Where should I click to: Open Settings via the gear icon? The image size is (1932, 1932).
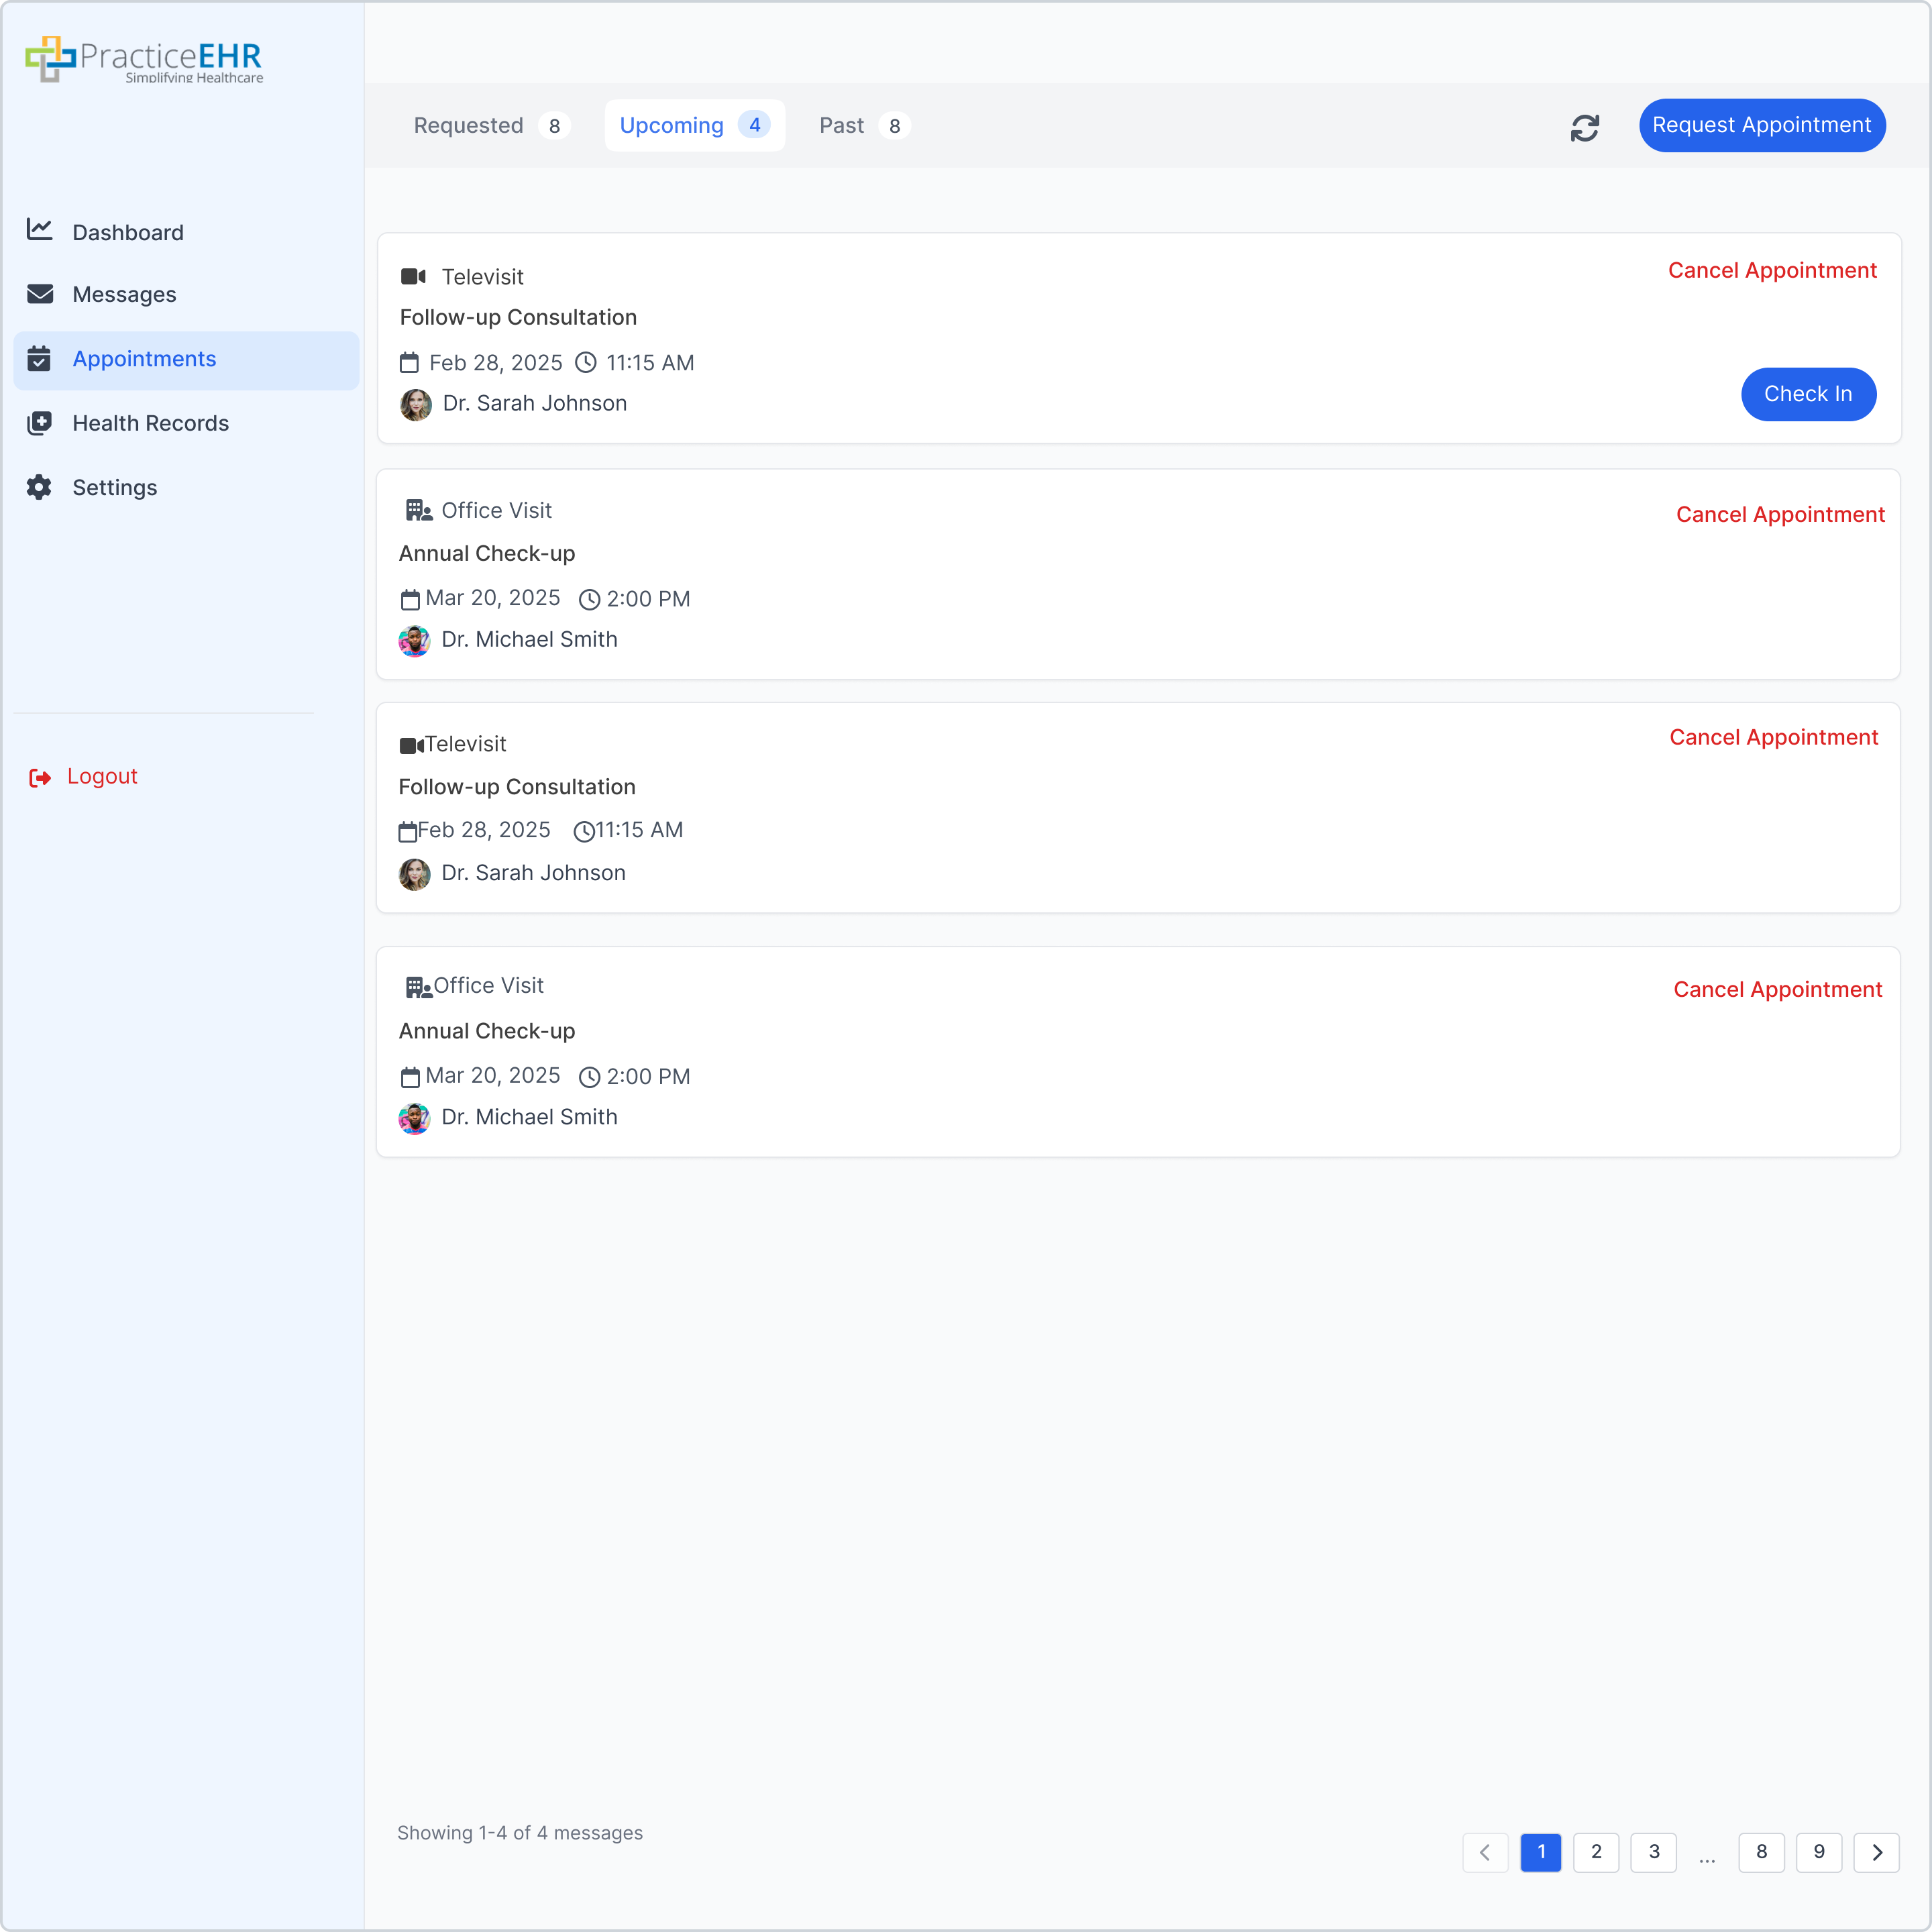point(39,487)
